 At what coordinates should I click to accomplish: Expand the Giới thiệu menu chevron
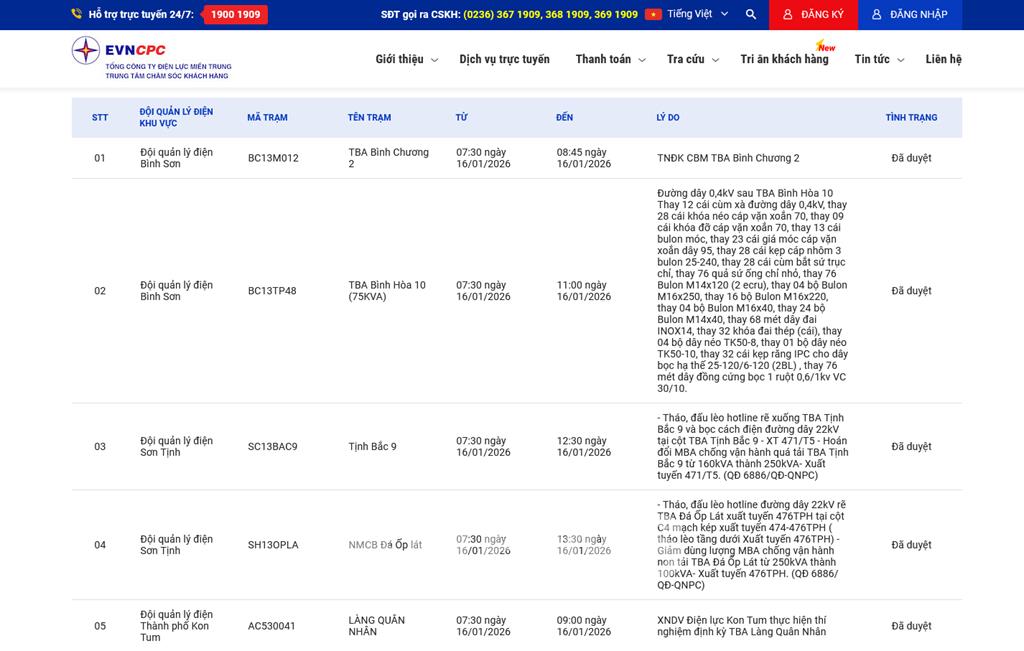434,60
